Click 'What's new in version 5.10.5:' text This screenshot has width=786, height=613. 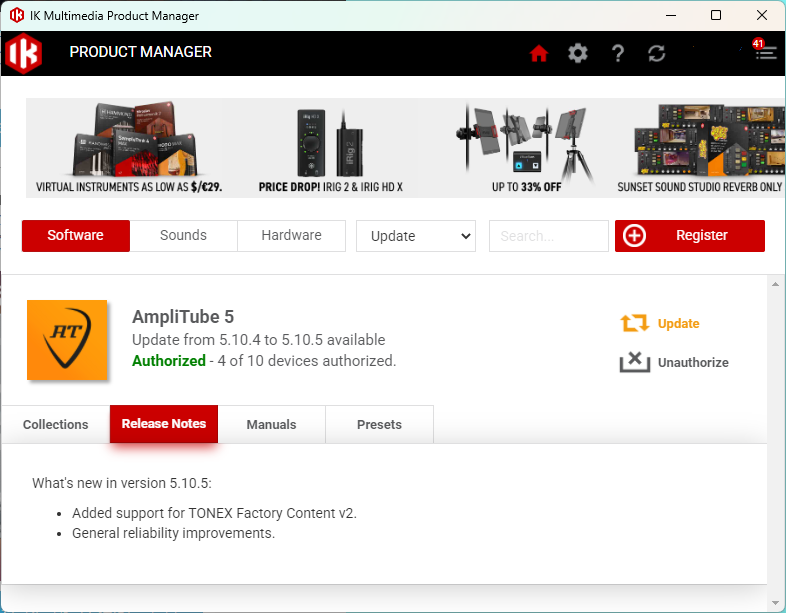tap(122, 483)
